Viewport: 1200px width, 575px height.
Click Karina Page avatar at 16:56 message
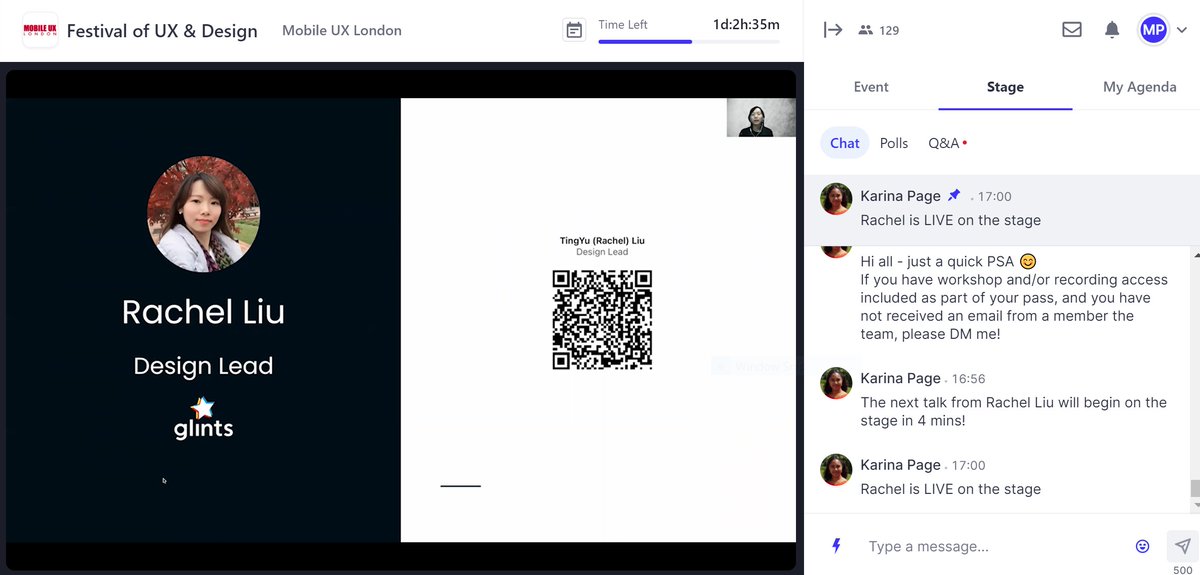pyautogui.click(x=836, y=383)
